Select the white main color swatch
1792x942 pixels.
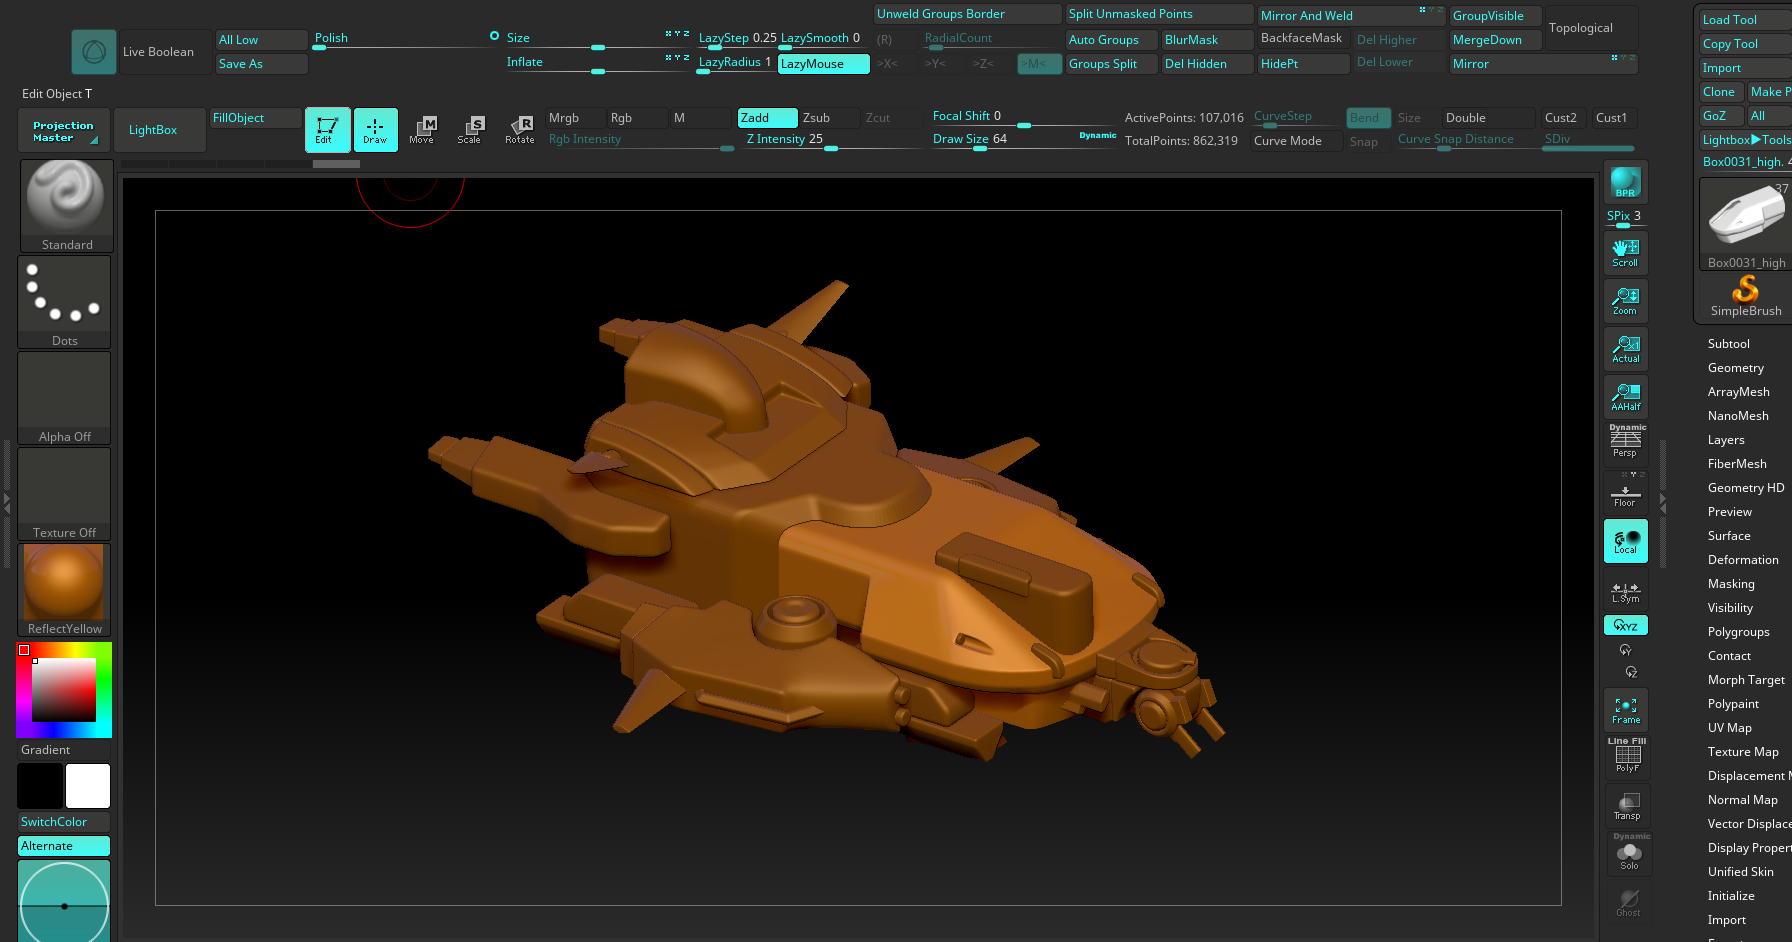[x=88, y=786]
